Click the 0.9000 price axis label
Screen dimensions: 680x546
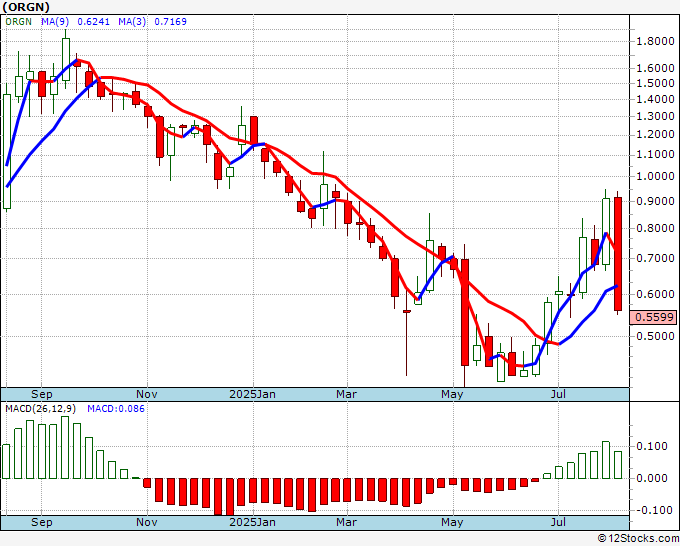click(655, 201)
